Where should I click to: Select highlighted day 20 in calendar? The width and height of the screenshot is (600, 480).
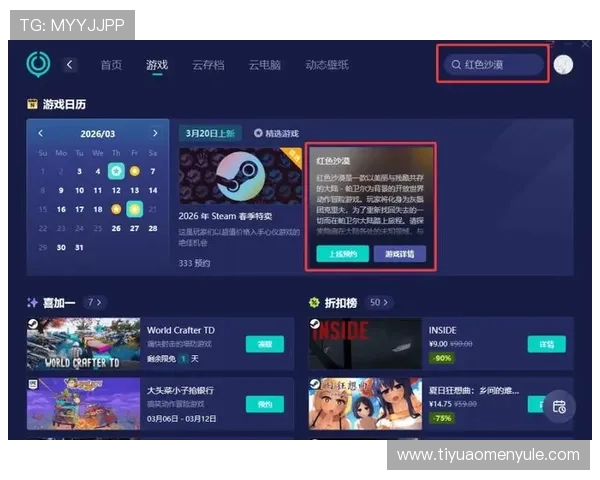pyautogui.click(x=135, y=209)
